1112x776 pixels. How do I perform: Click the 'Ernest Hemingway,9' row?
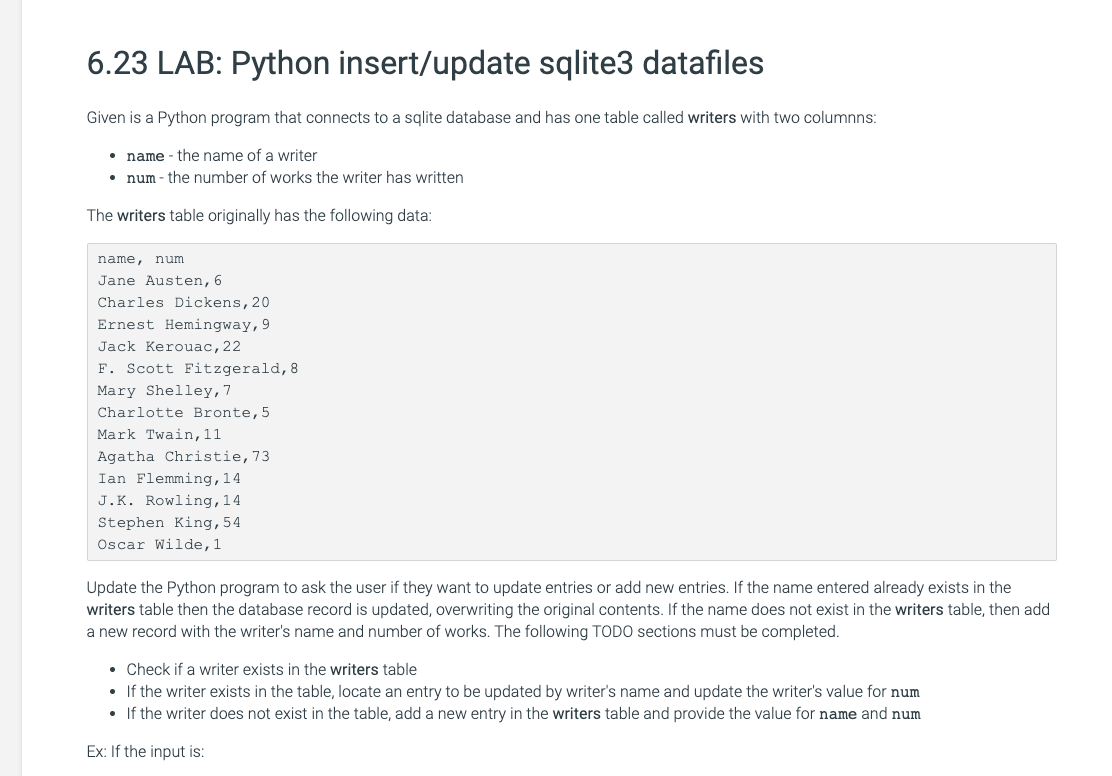tap(184, 324)
